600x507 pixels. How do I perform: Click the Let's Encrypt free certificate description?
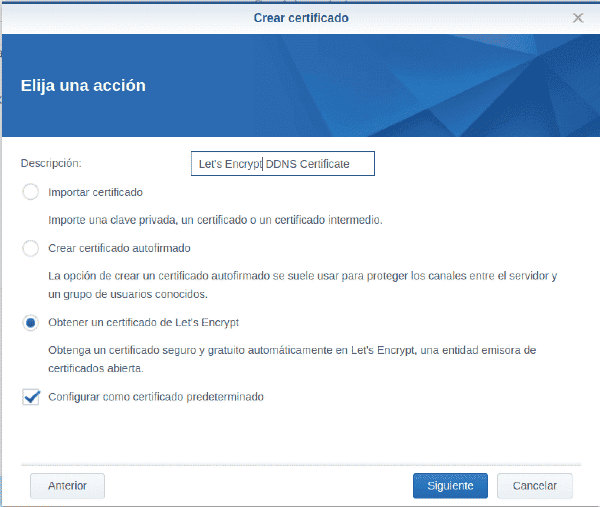[x=292, y=359]
